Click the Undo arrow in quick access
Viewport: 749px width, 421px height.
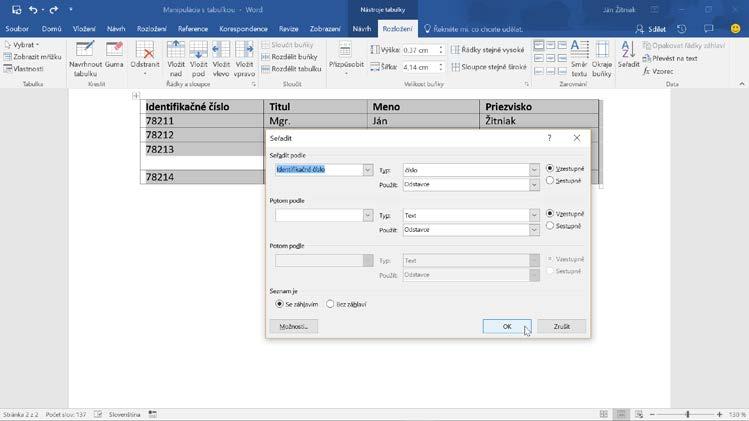[x=33, y=10]
